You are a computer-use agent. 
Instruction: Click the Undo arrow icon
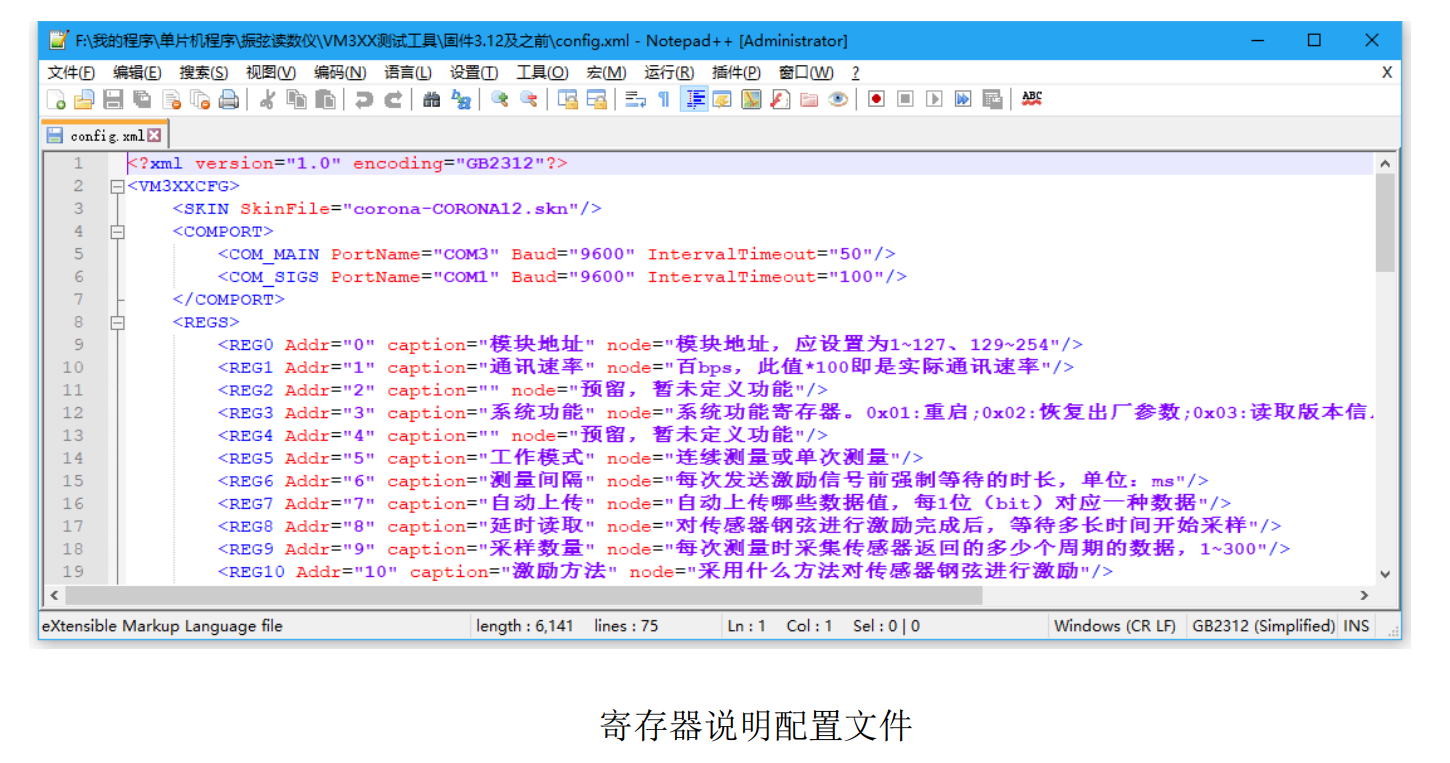coord(364,99)
